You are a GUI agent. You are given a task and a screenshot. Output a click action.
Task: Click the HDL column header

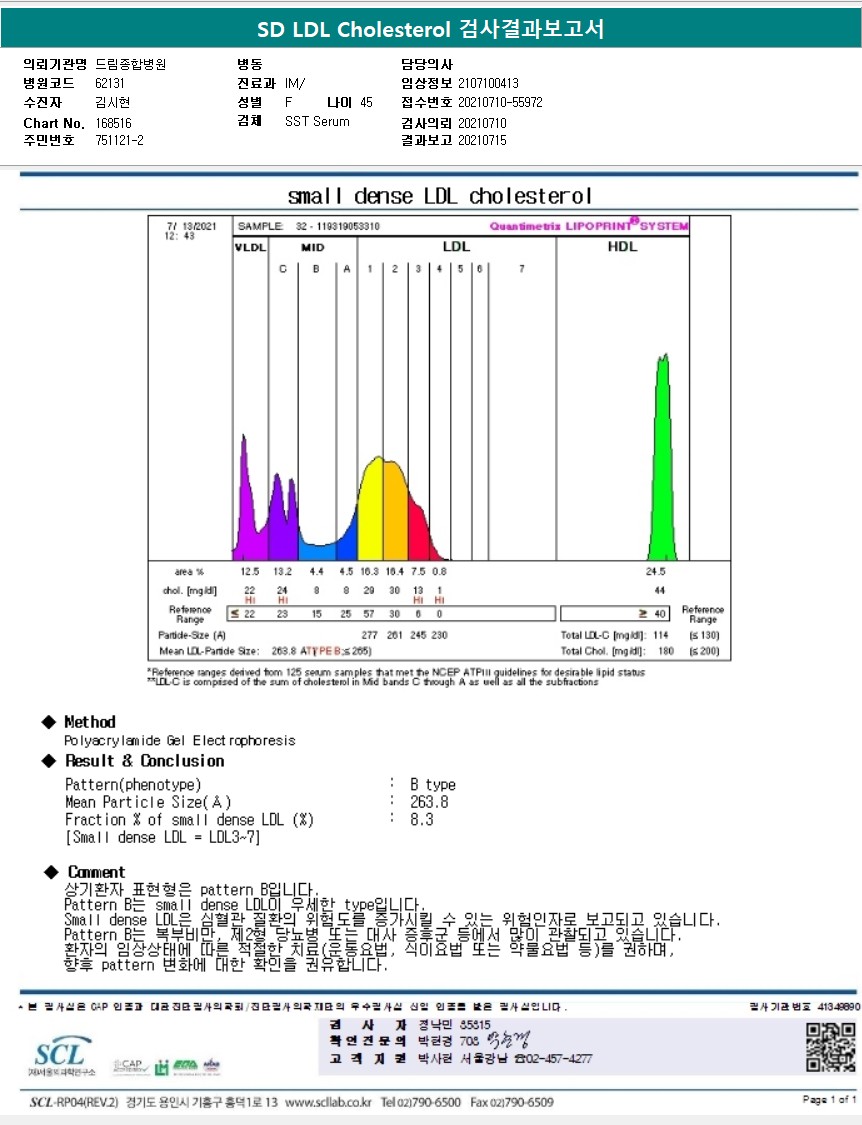click(x=622, y=246)
